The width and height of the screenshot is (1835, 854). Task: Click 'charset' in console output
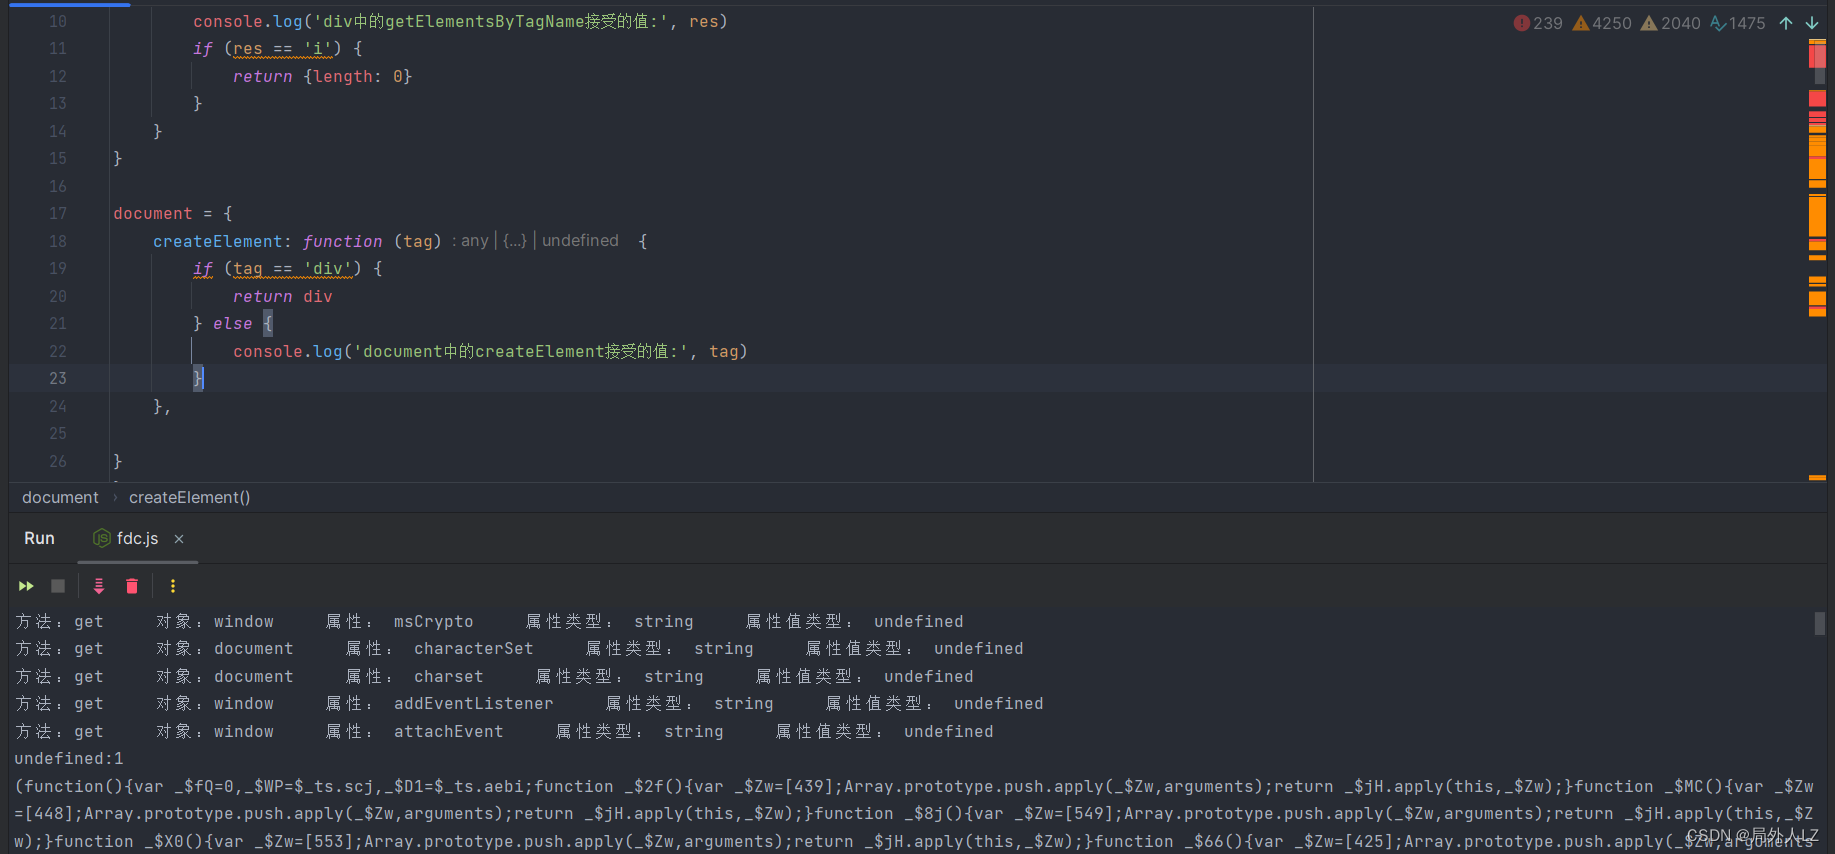448,676
